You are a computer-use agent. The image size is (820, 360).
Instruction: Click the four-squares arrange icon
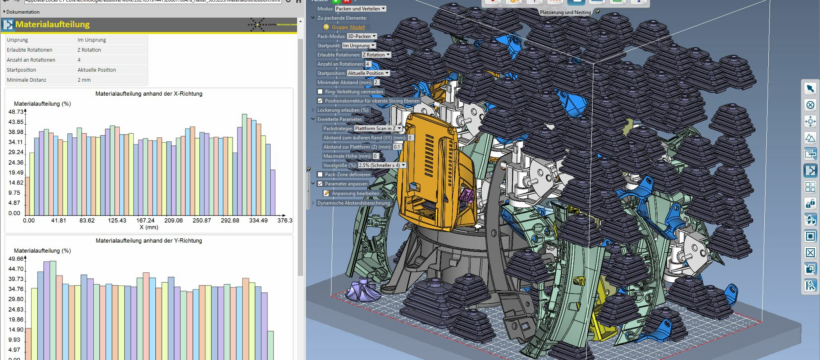[x=810, y=187]
